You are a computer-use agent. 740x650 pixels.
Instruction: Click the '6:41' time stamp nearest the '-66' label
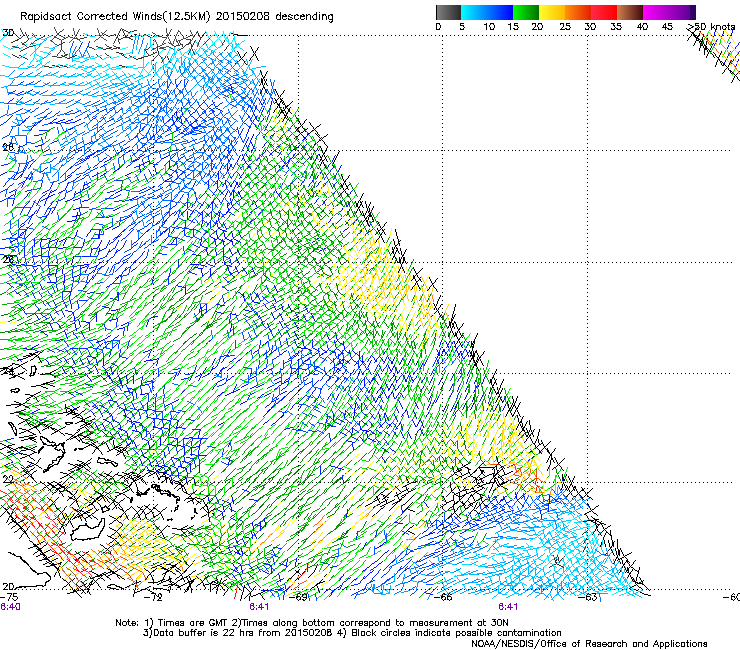pyautogui.click(x=508, y=607)
